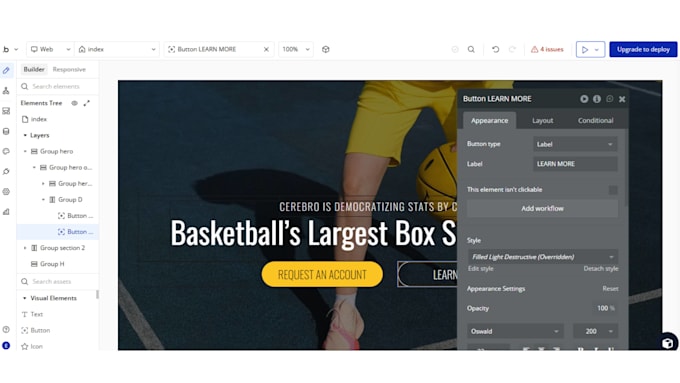Select the Layout tab

tap(543, 121)
